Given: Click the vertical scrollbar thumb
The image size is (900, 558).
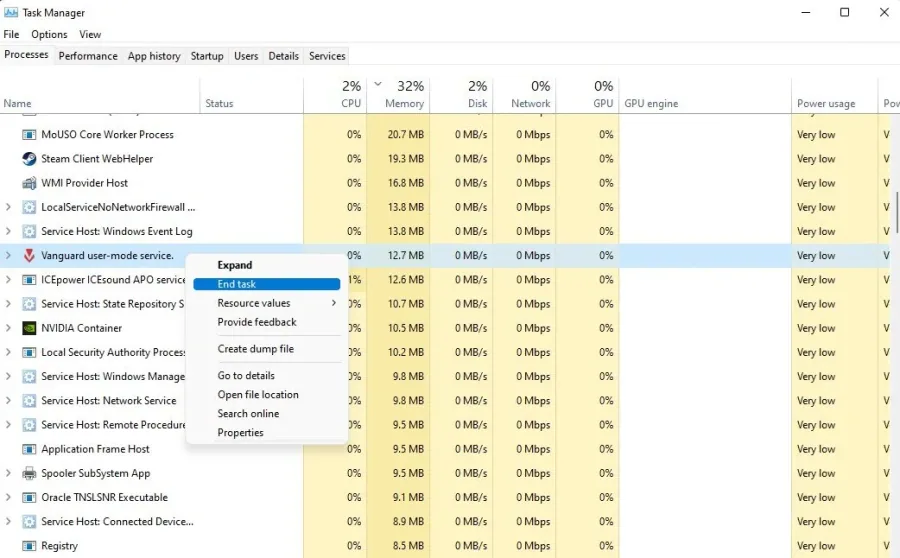Looking at the screenshot, I should click(895, 212).
